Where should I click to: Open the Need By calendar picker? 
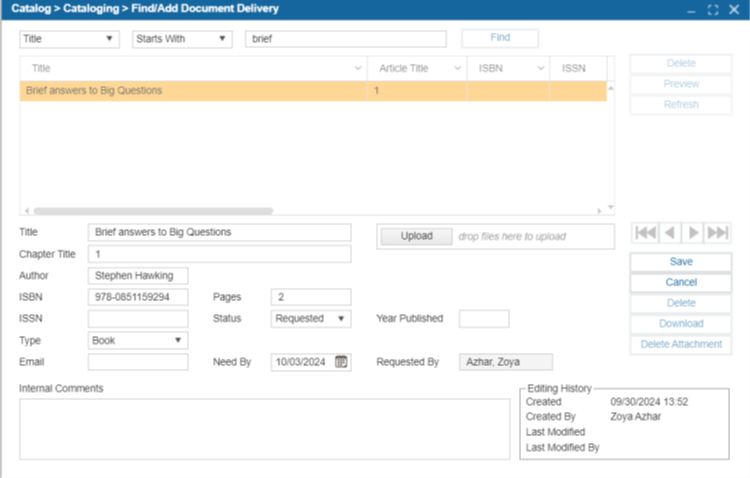(x=341, y=362)
